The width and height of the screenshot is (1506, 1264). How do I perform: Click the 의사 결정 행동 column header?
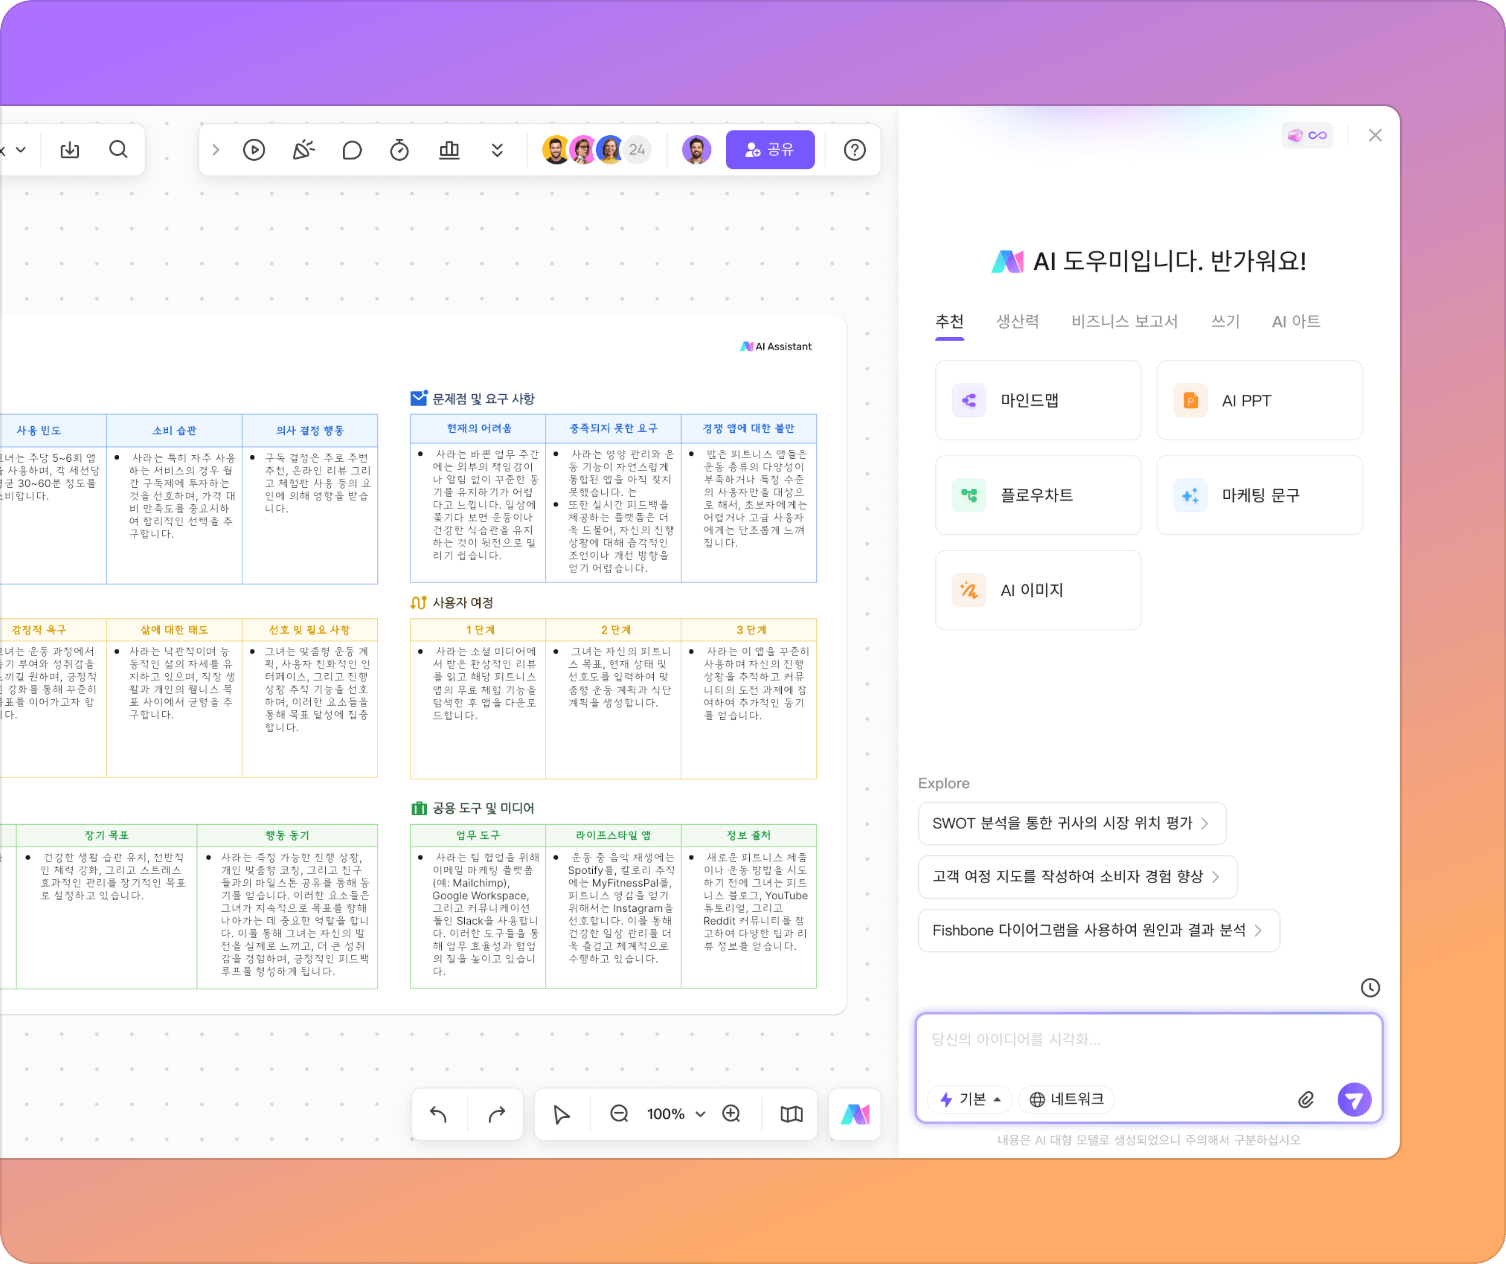[310, 431]
